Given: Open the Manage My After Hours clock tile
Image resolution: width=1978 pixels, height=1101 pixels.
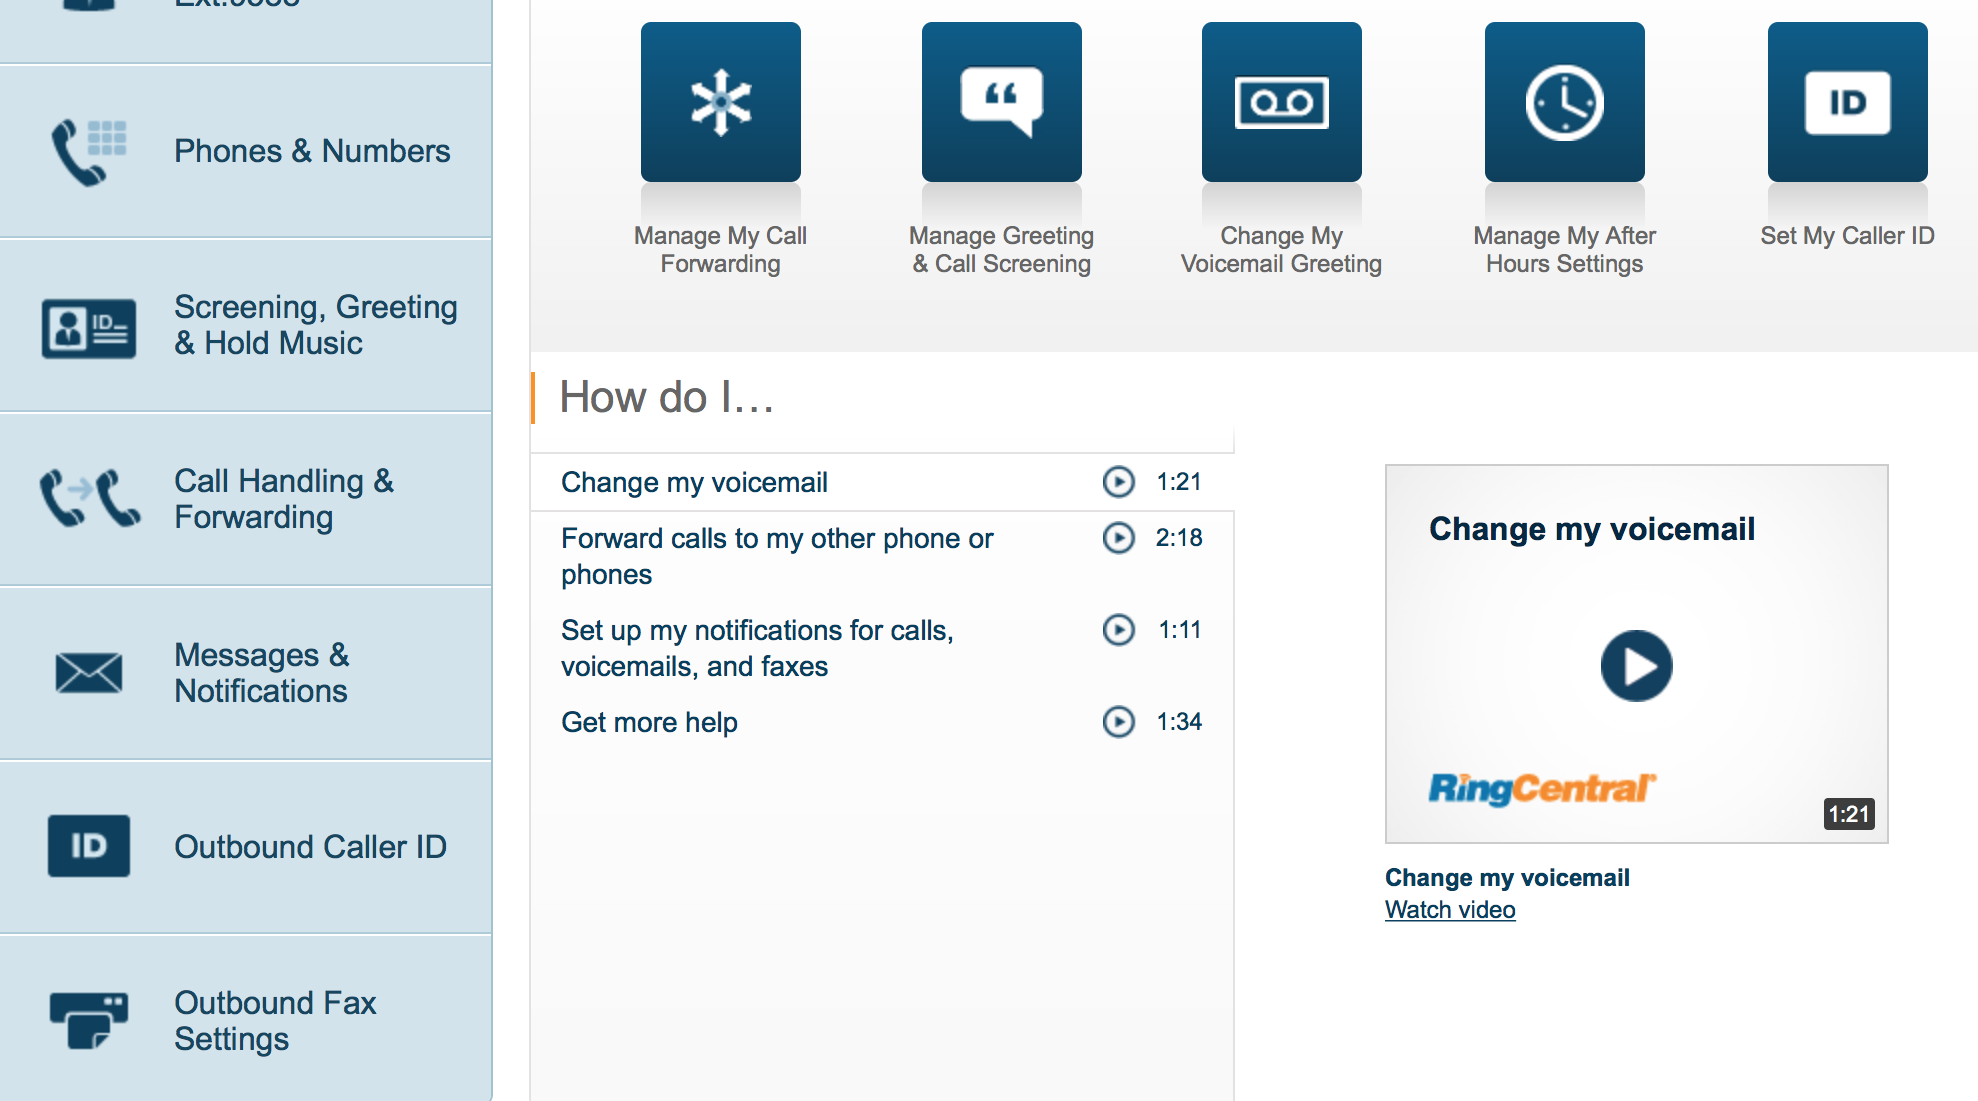Looking at the screenshot, I should (1564, 102).
